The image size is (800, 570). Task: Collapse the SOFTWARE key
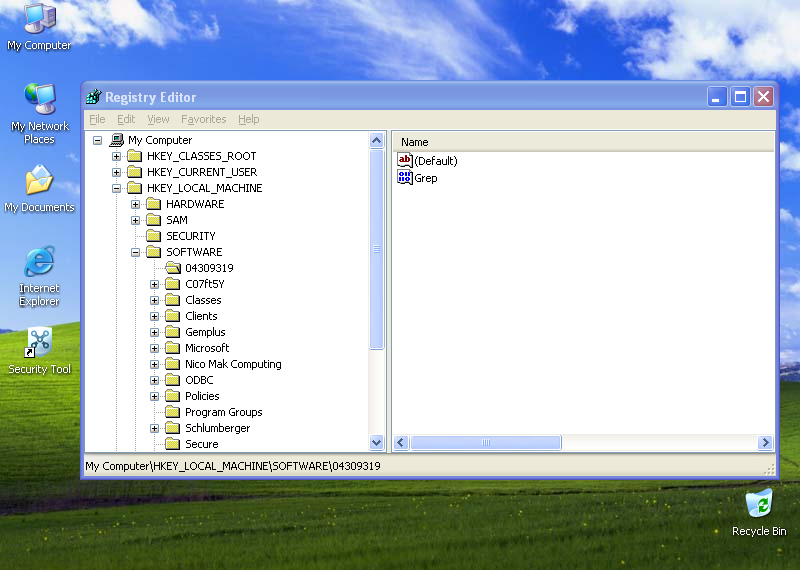pyautogui.click(x=135, y=252)
